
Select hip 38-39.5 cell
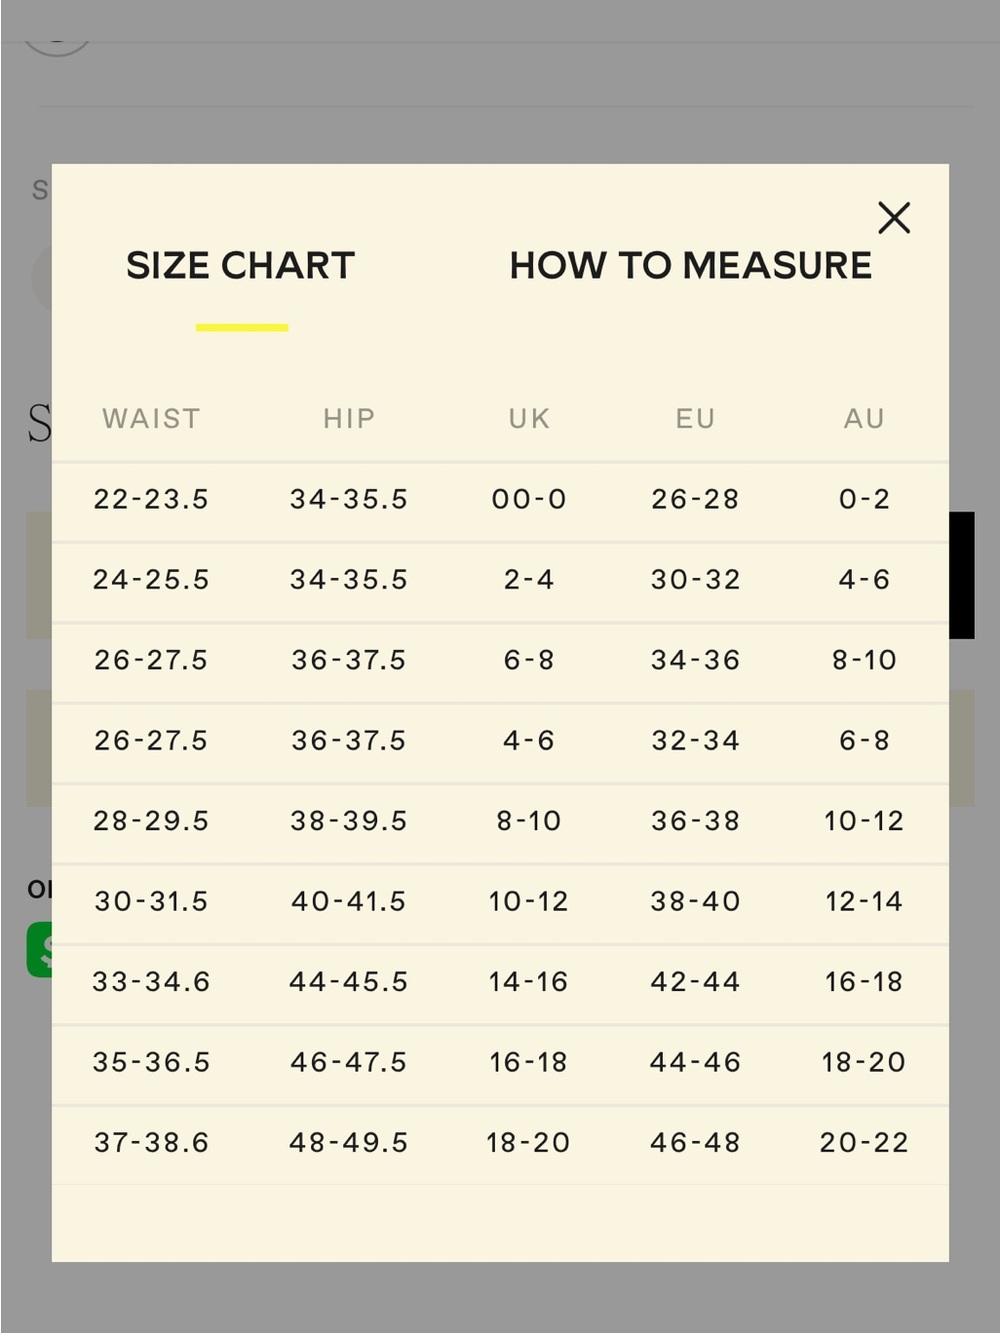coord(349,821)
